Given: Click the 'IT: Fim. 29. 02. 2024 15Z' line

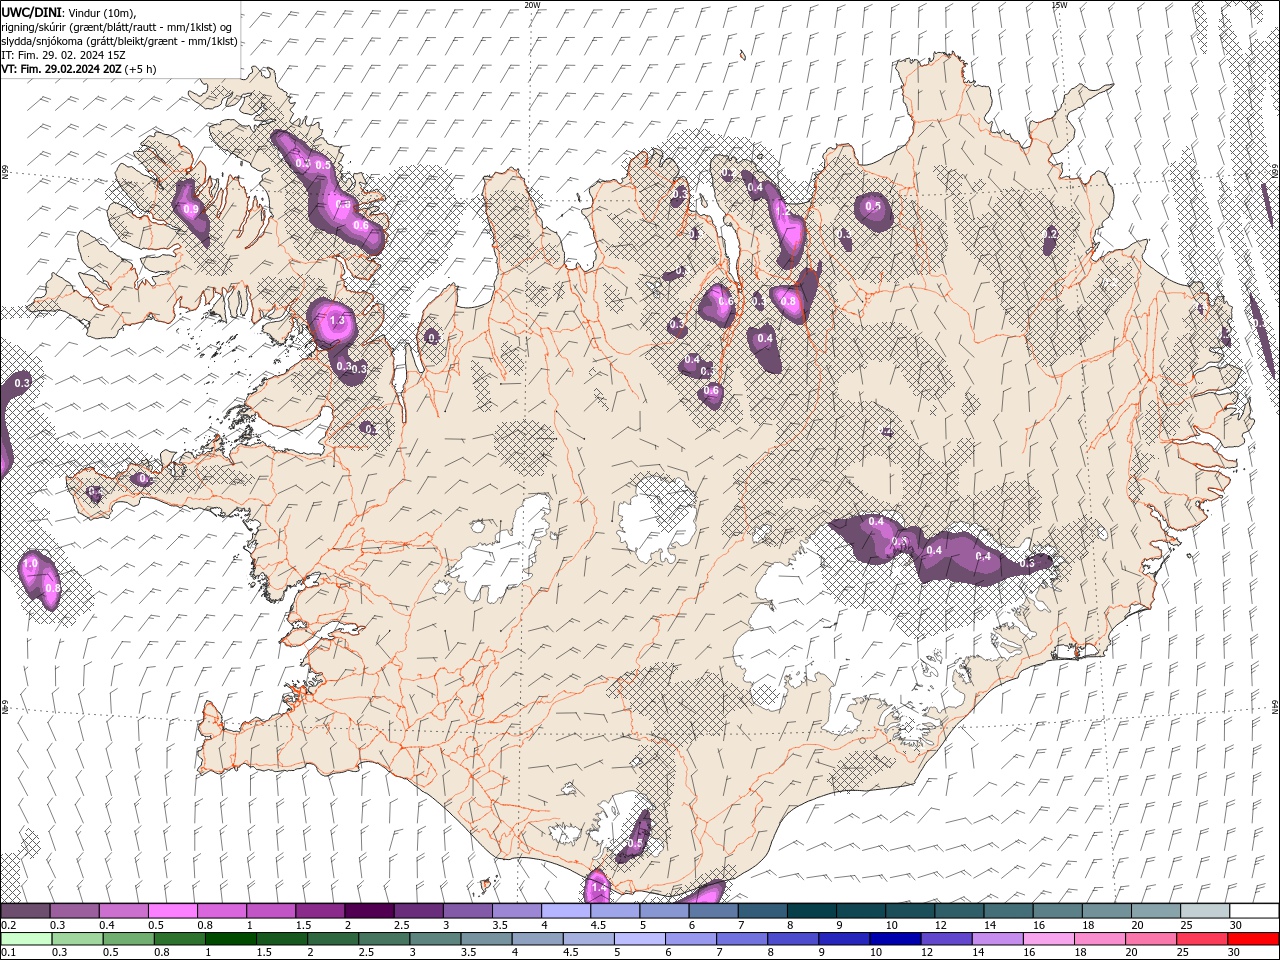Looking at the screenshot, I should coord(63,55).
